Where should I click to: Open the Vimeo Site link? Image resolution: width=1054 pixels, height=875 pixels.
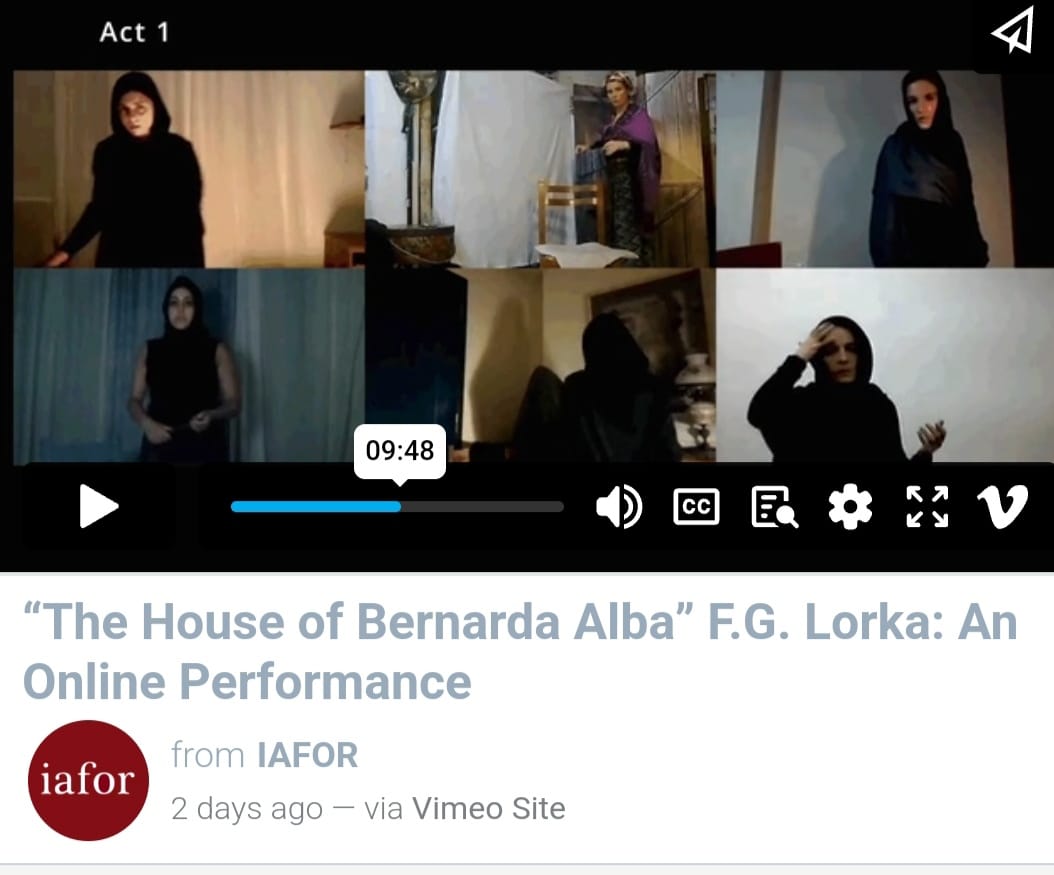click(489, 808)
